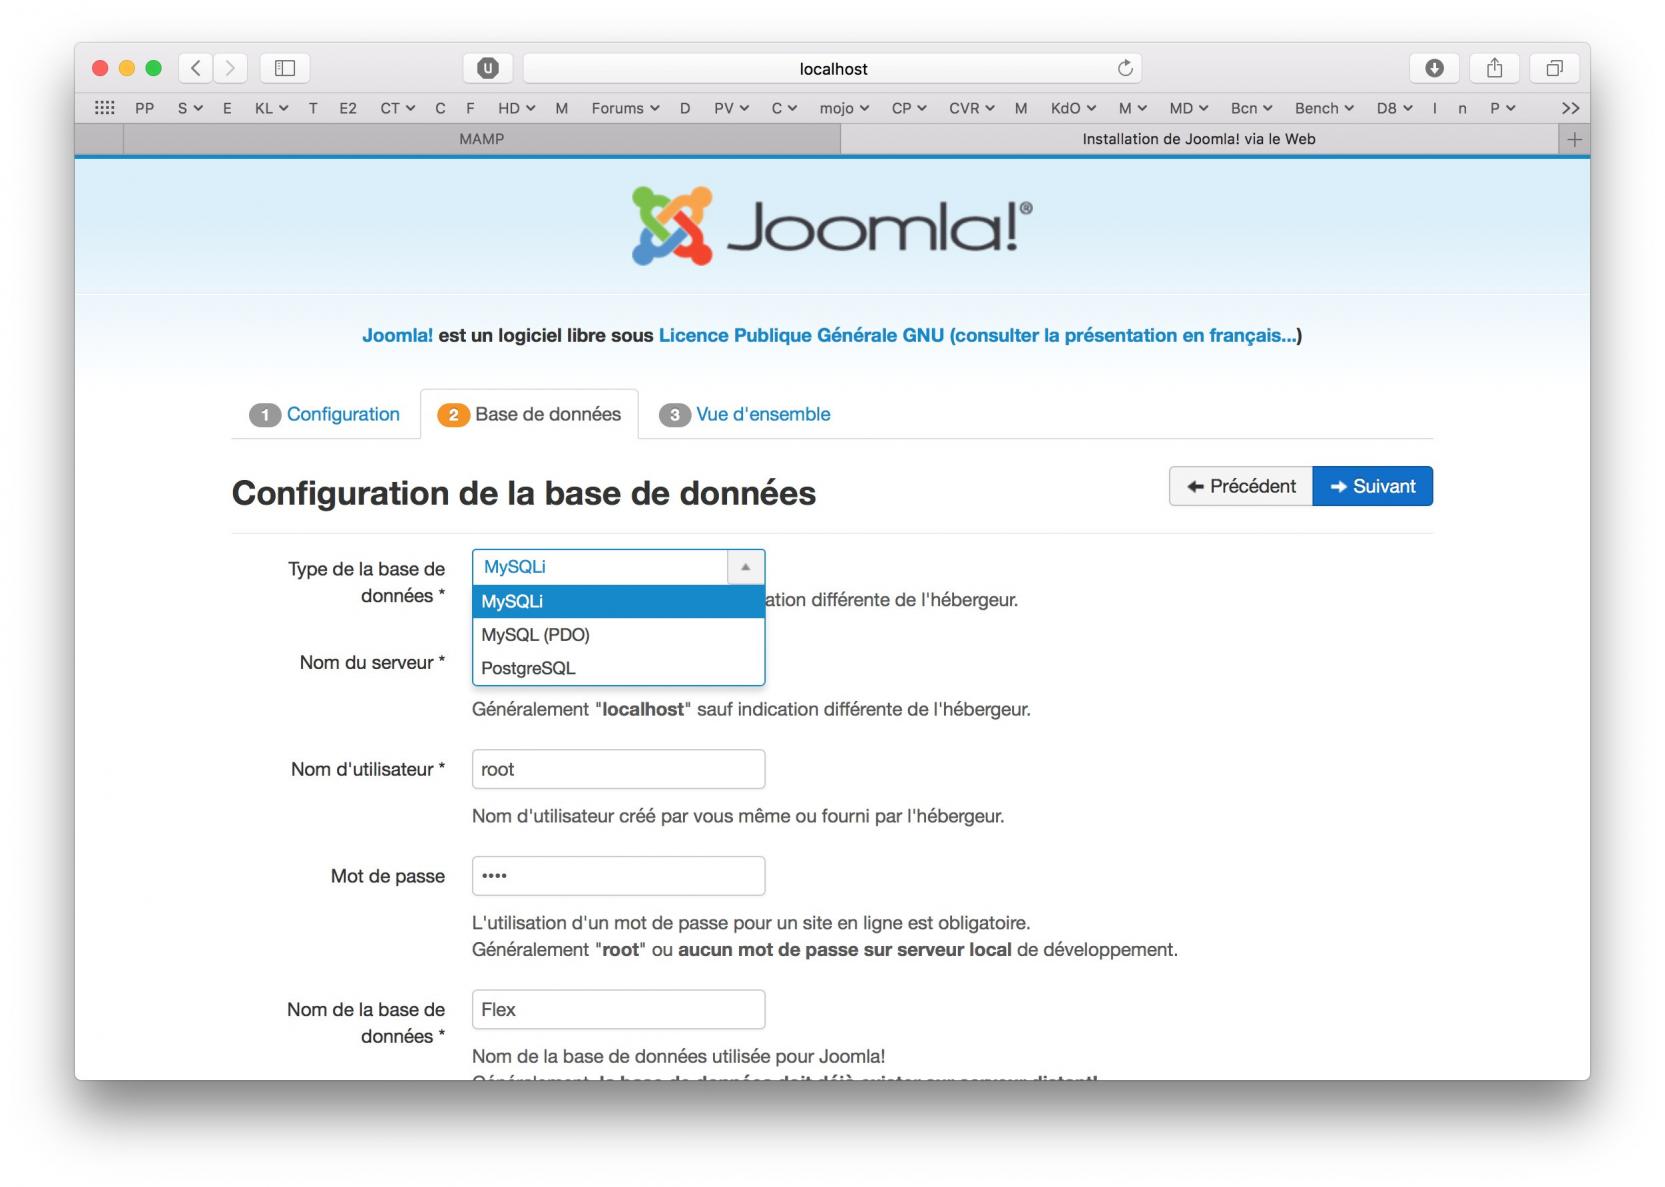Screen dimensions: 1665x1187
Task: Click the Share icon in Safari toolbar
Action: click(x=1494, y=68)
